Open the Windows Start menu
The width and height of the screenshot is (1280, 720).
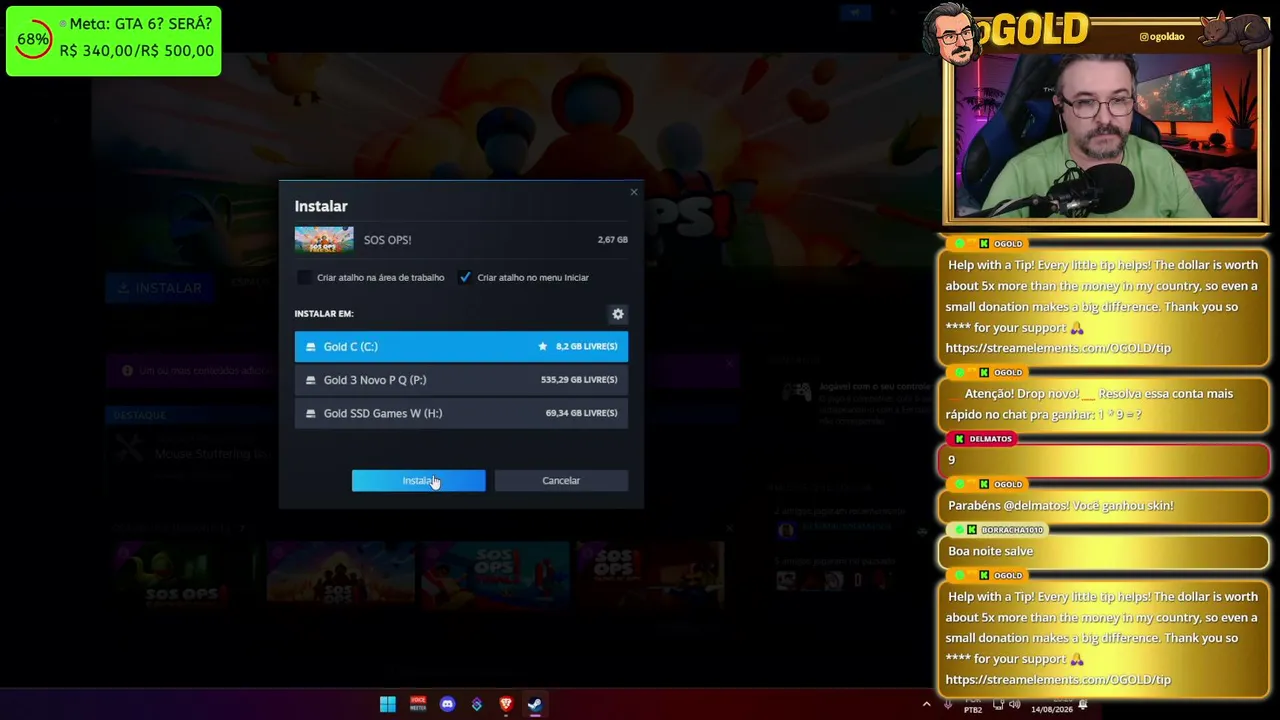point(388,704)
